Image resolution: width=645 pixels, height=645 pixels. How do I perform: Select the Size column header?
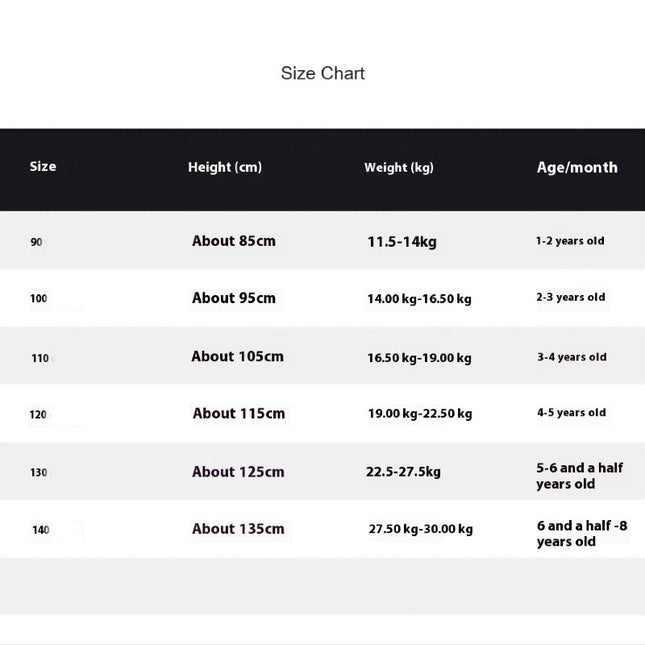[x=43, y=167]
